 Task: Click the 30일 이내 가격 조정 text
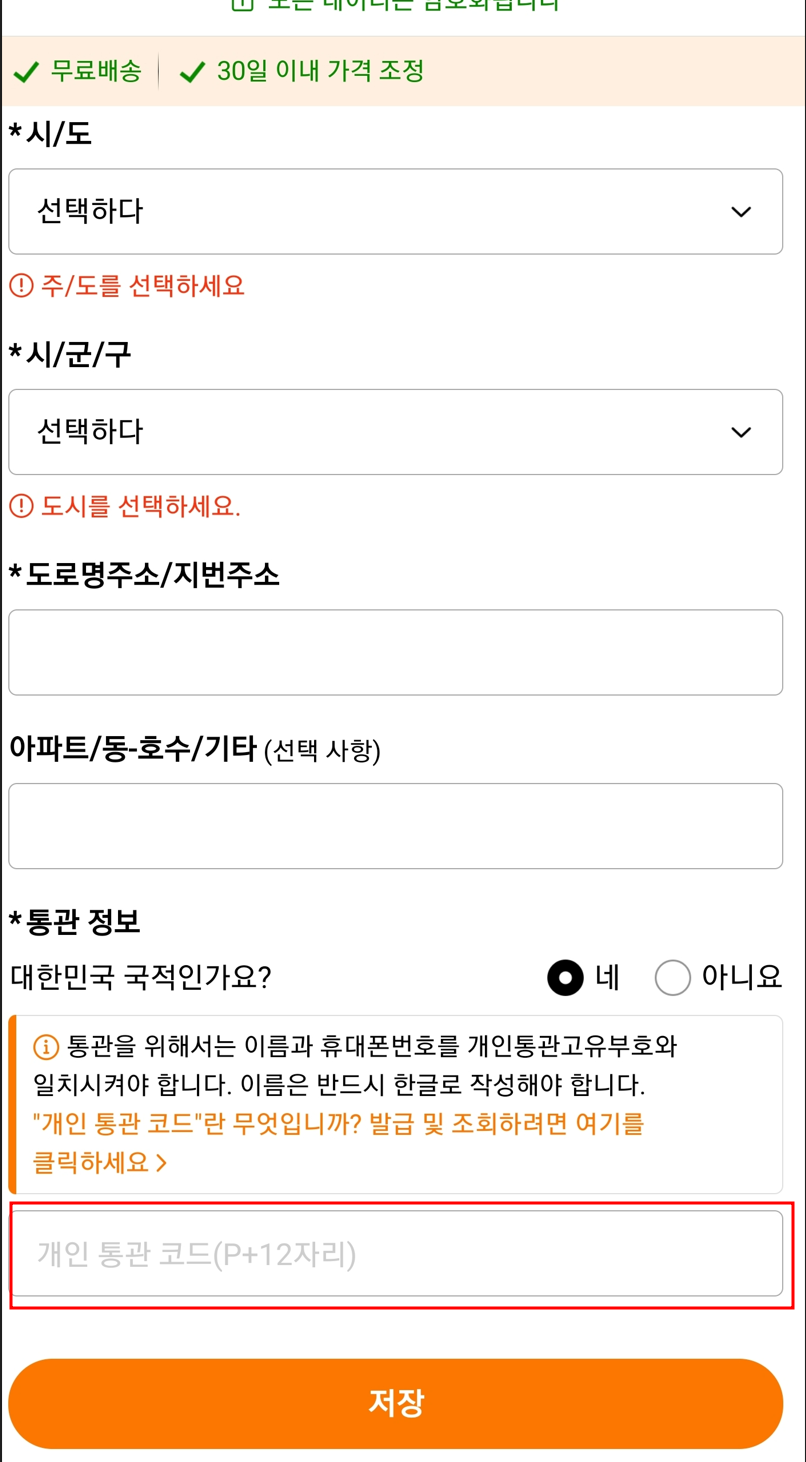(321, 71)
